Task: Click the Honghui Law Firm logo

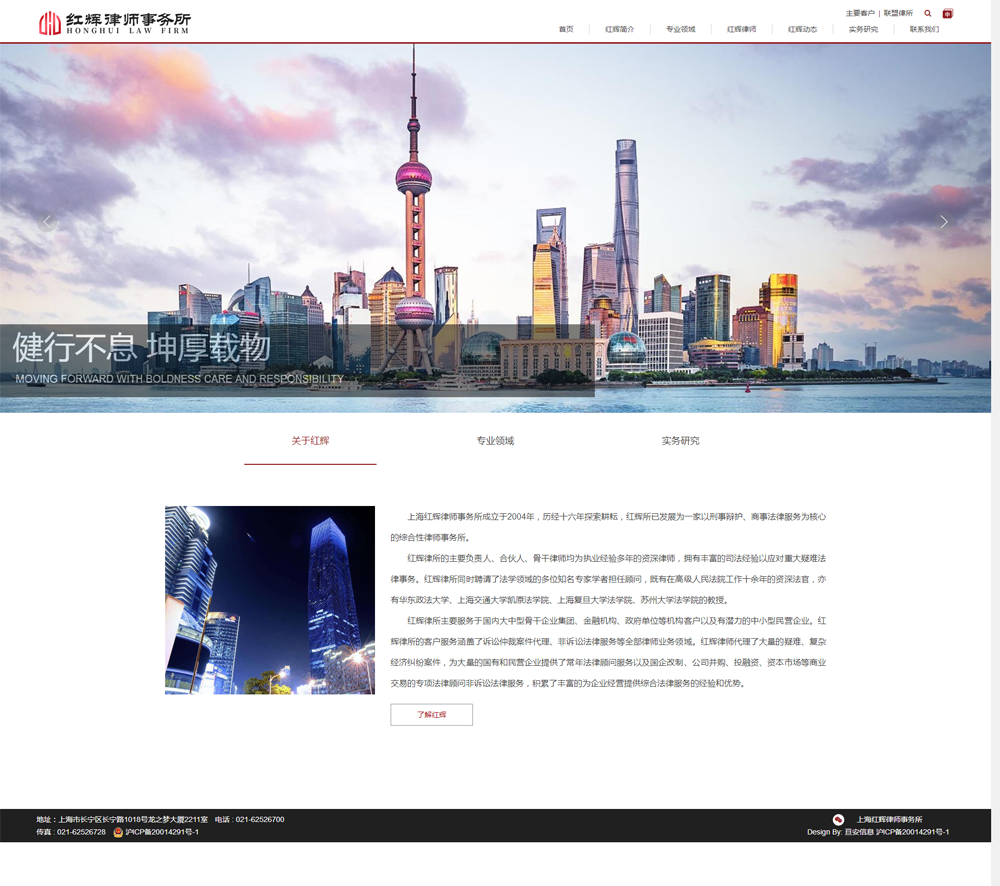Action: coord(114,22)
